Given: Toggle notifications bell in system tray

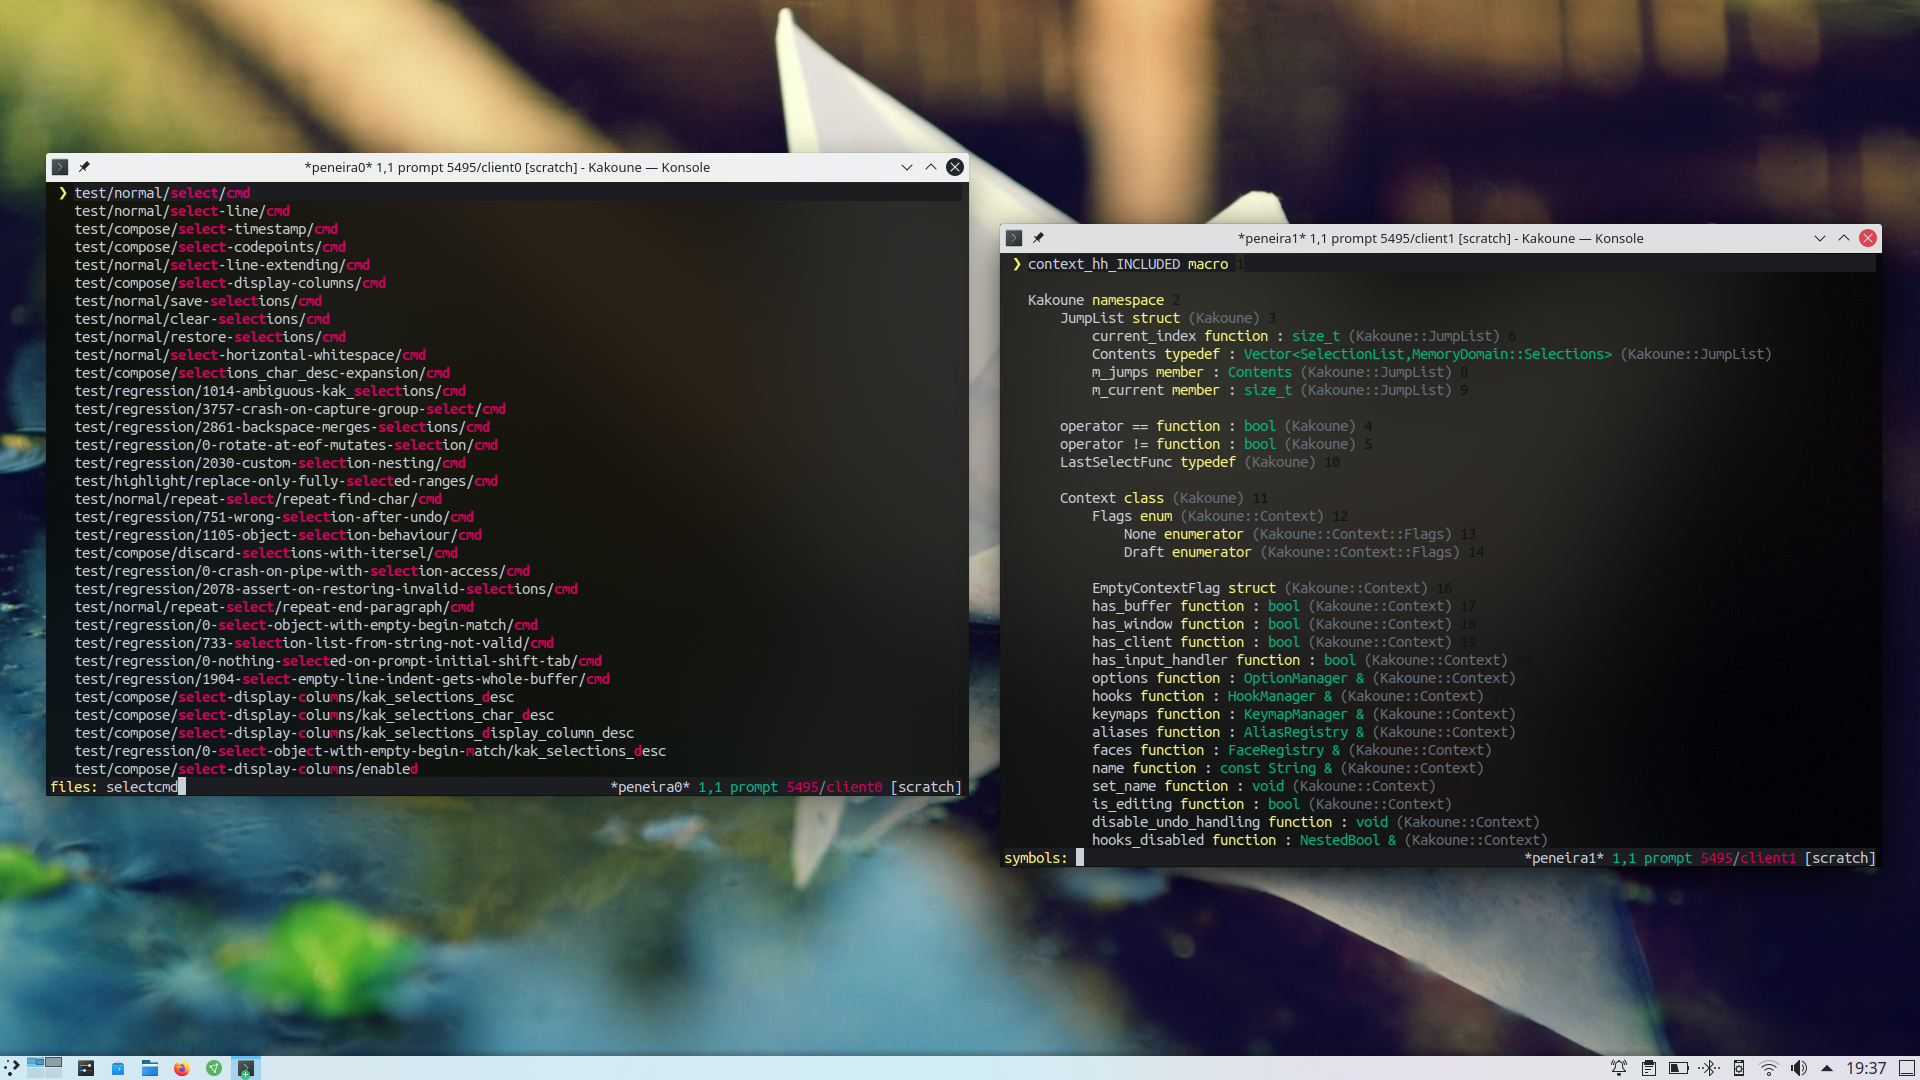Looking at the screenshot, I should tap(1619, 1068).
